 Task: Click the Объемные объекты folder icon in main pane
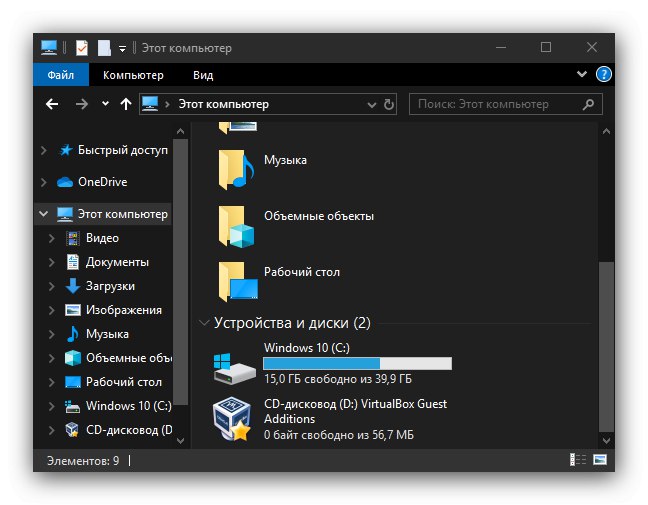pyautogui.click(x=236, y=227)
